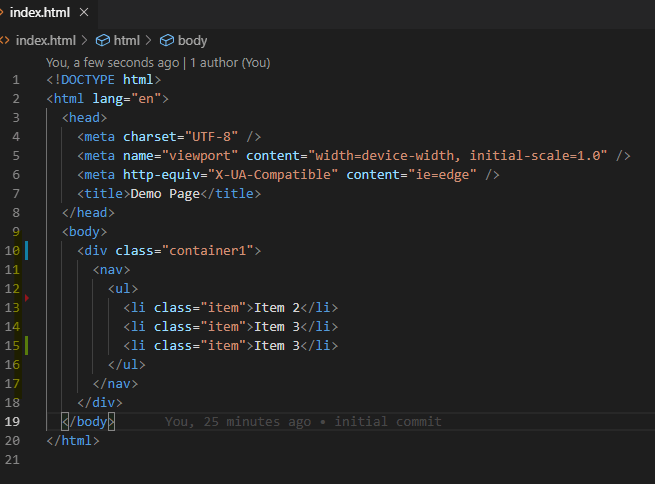
Task: Click 'Item 3' text on line 15
Action: 277,346
